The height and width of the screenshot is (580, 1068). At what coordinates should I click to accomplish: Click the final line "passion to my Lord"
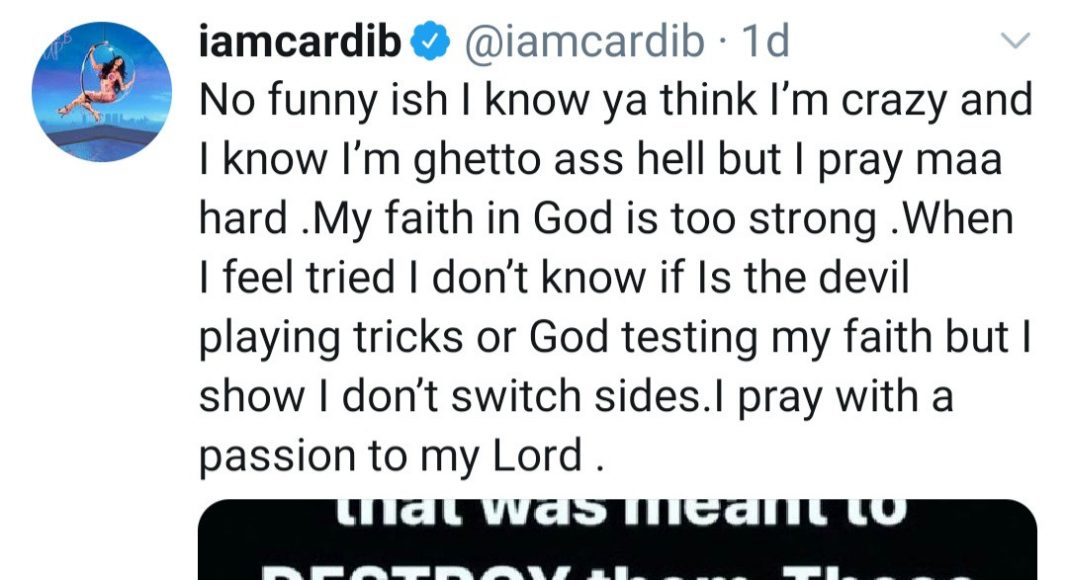coord(402,456)
